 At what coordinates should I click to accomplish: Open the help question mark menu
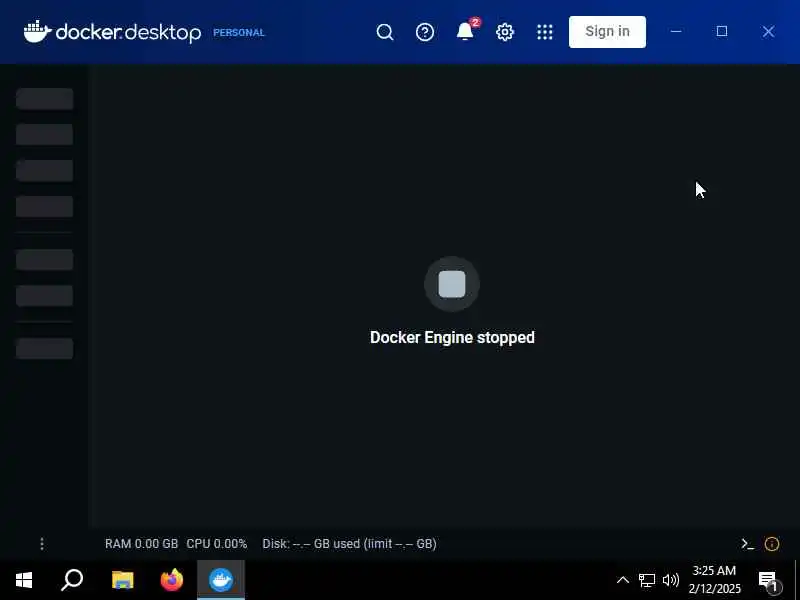(424, 32)
